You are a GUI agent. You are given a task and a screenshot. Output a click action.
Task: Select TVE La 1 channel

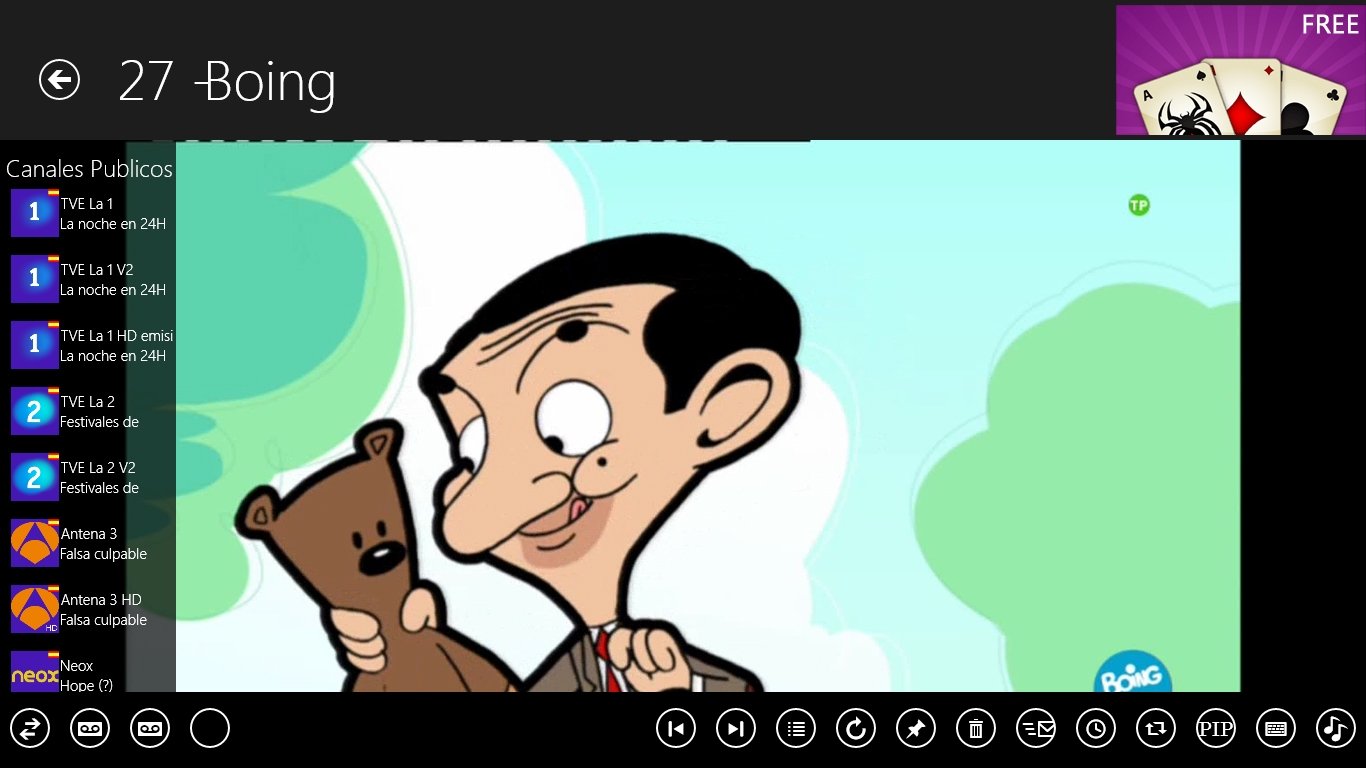[92, 213]
